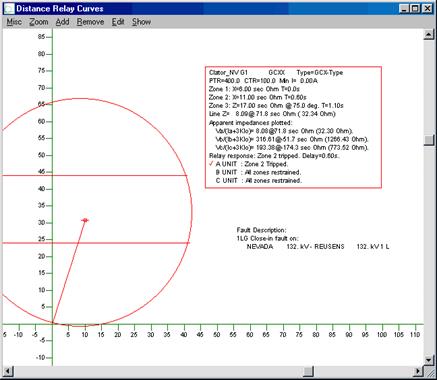Click the vertical scrollbar down arrow

(x=429, y=360)
